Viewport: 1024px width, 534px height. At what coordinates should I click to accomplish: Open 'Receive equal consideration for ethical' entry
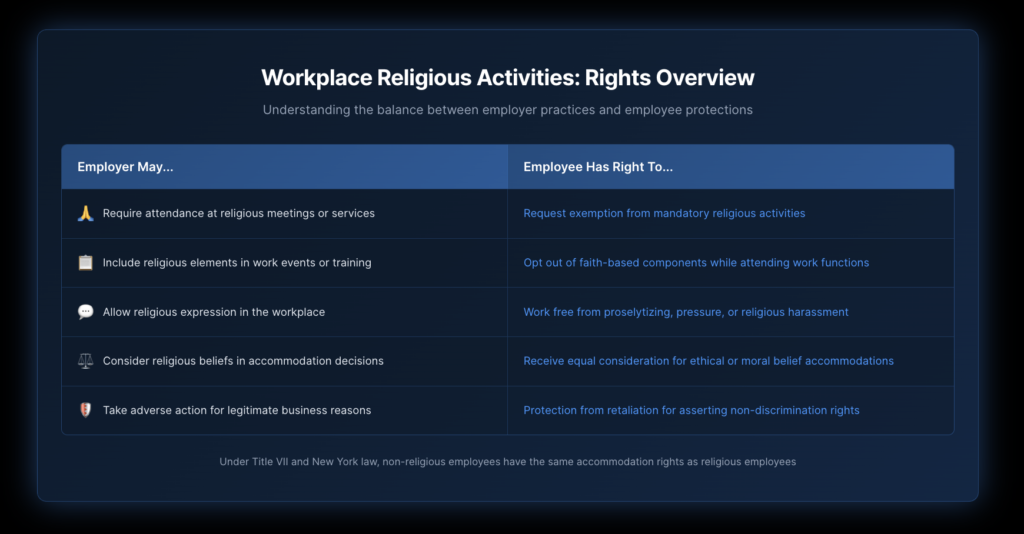coord(709,361)
